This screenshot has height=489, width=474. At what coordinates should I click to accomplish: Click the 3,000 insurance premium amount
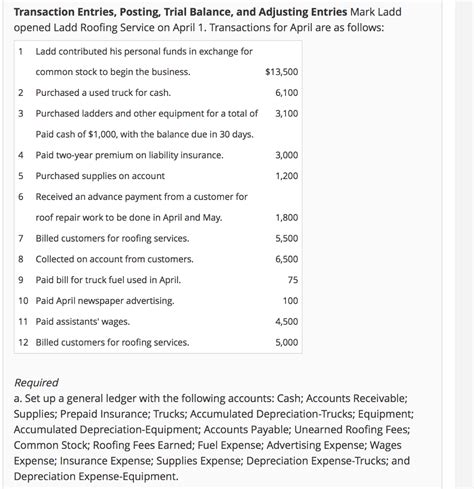coord(287,155)
